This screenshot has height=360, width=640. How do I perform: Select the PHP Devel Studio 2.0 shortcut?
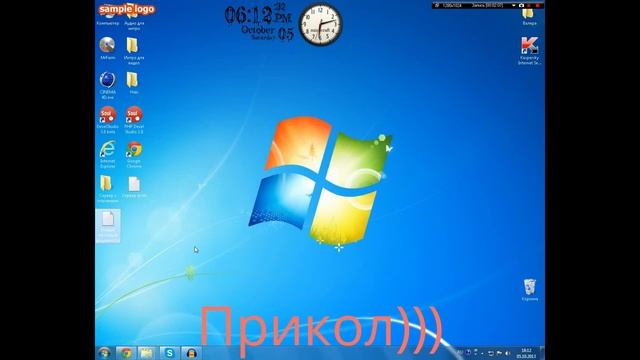pyautogui.click(x=133, y=119)
